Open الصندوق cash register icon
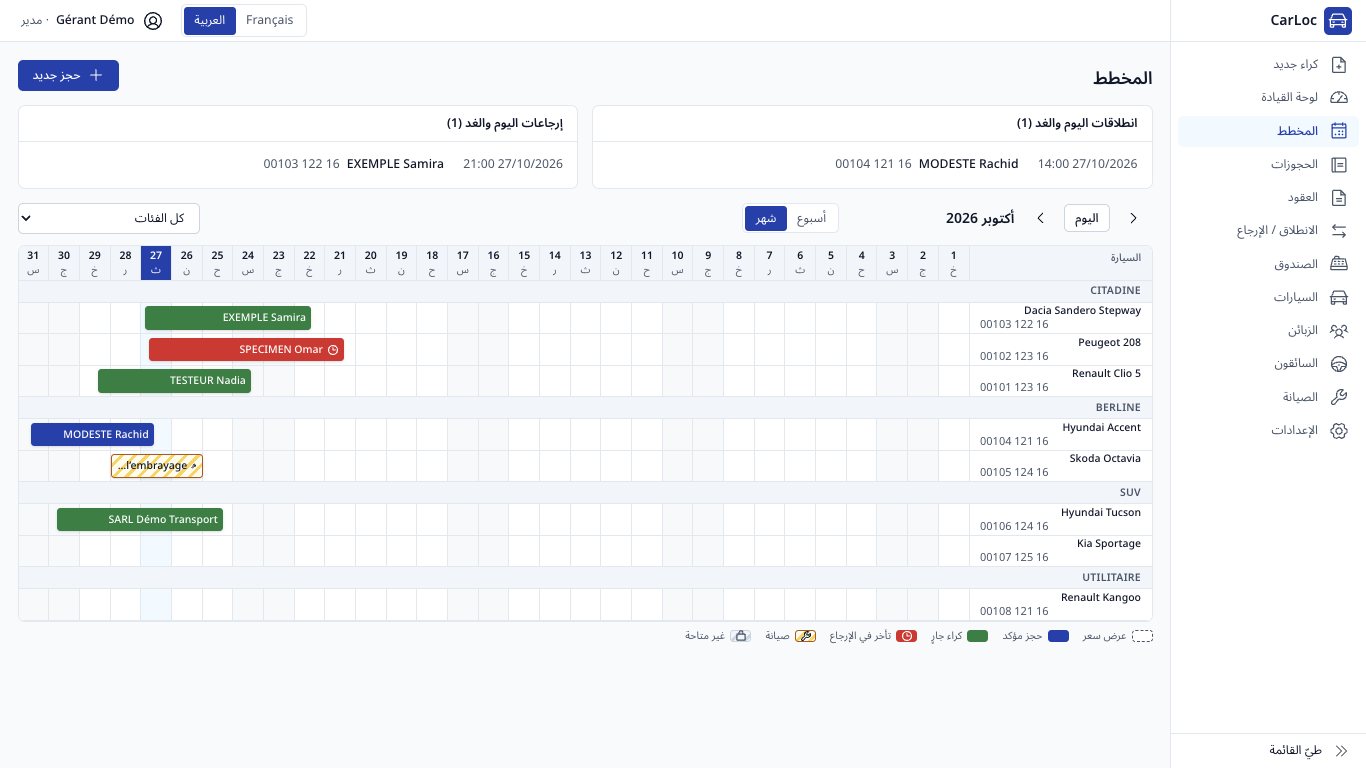This screenshot has width=1366, height=768. (x=1339, y=264)
